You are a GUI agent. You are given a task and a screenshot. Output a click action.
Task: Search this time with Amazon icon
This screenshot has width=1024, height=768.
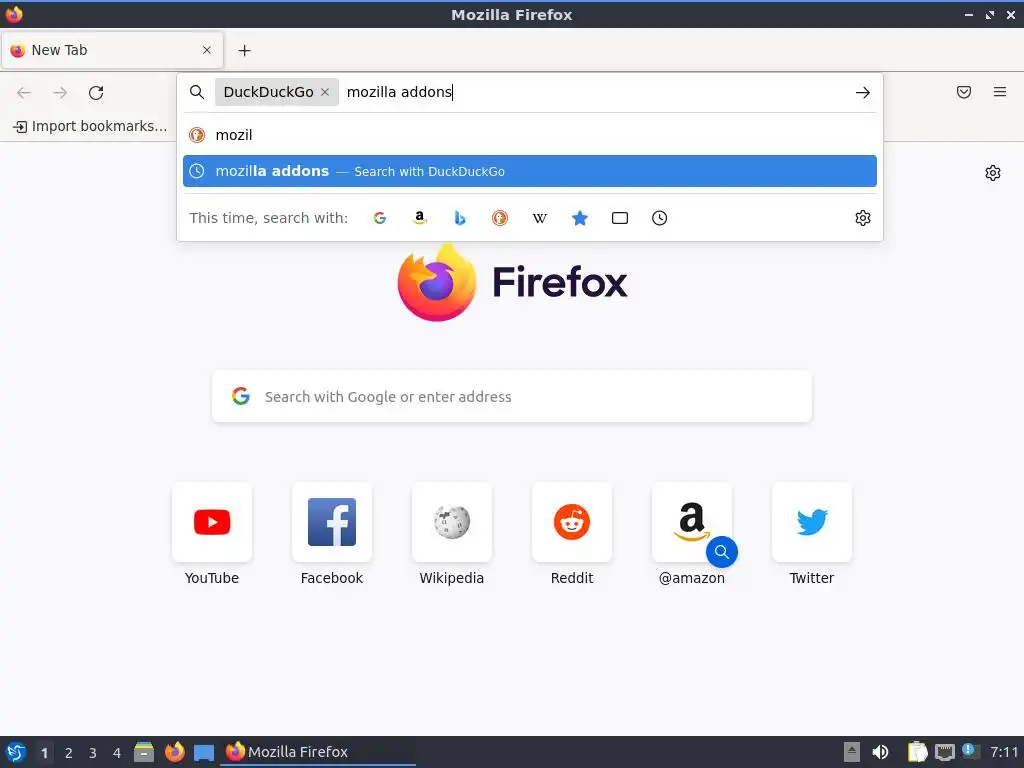coord(420,218)
